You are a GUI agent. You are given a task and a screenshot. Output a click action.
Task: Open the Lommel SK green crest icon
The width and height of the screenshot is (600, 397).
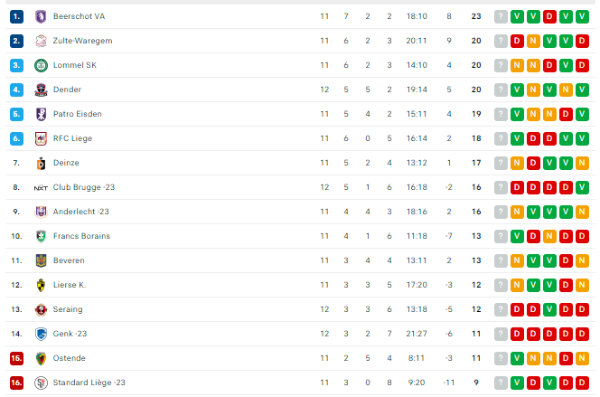41,65
